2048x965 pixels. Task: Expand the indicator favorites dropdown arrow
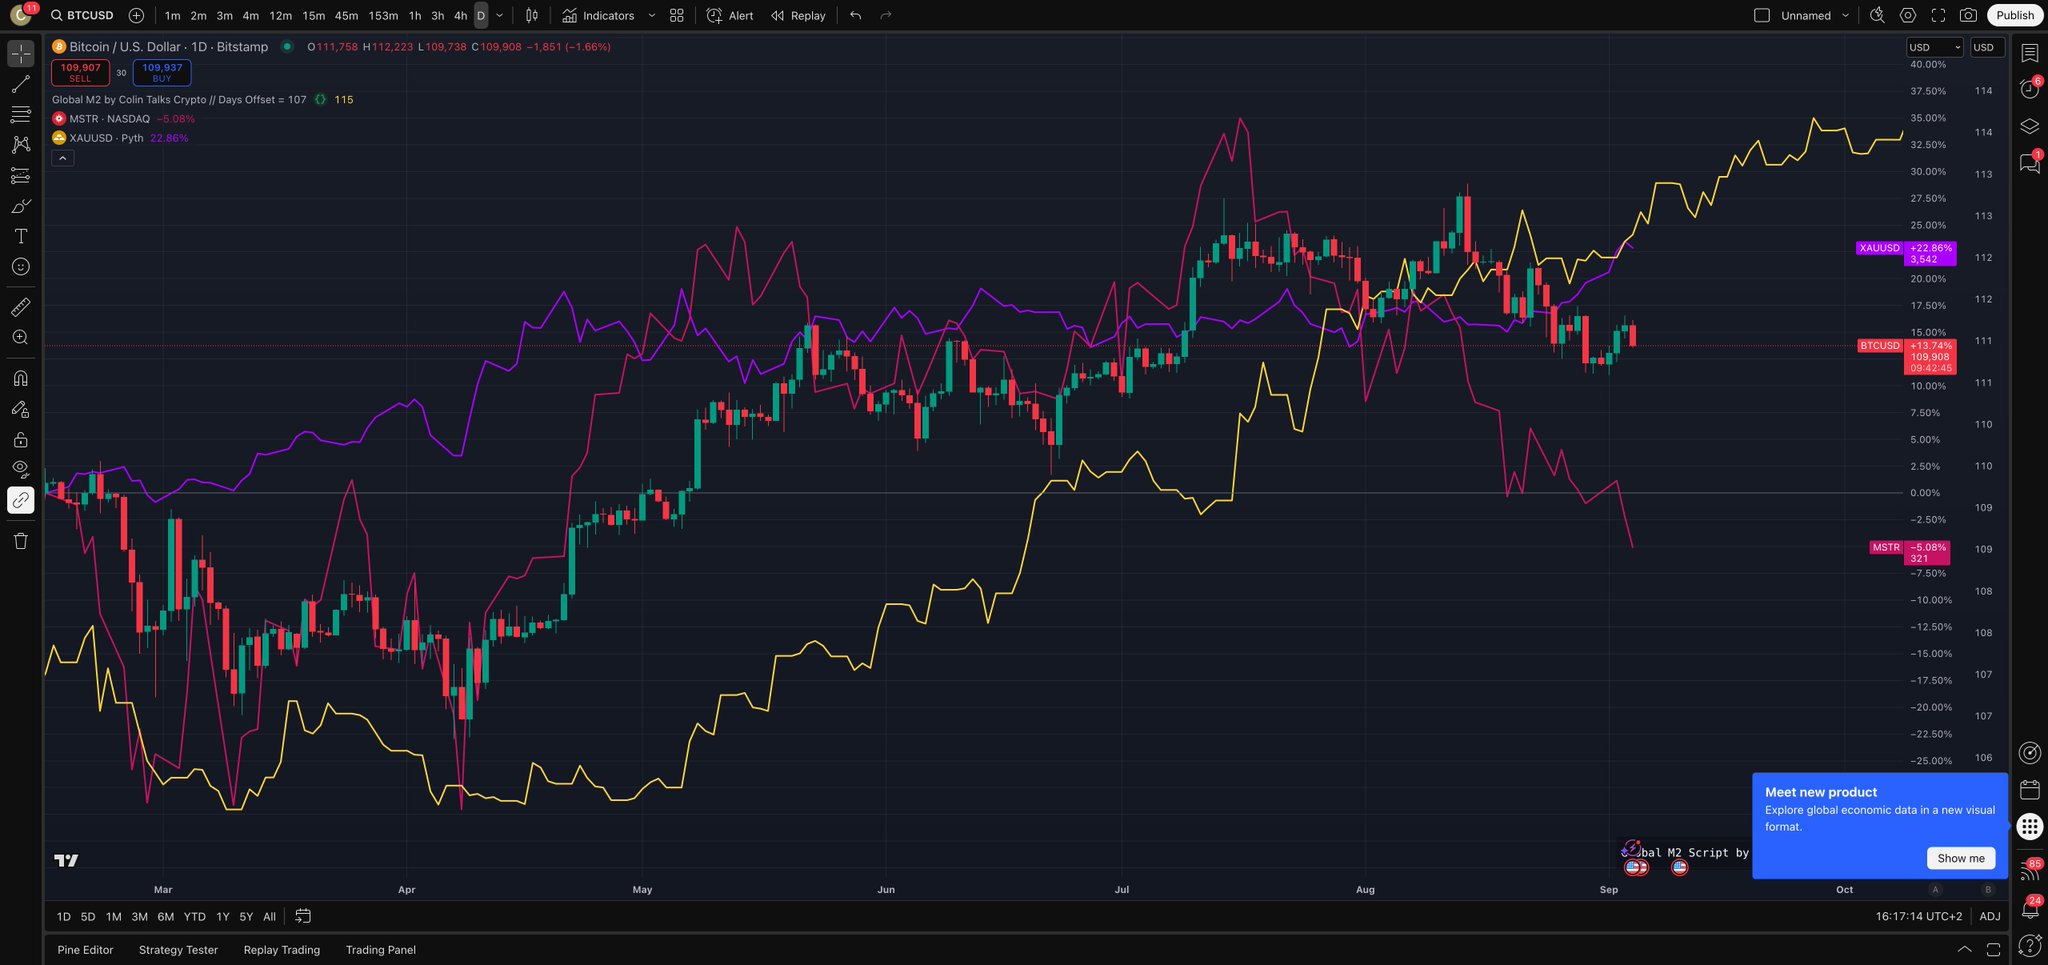pos(652,16)
